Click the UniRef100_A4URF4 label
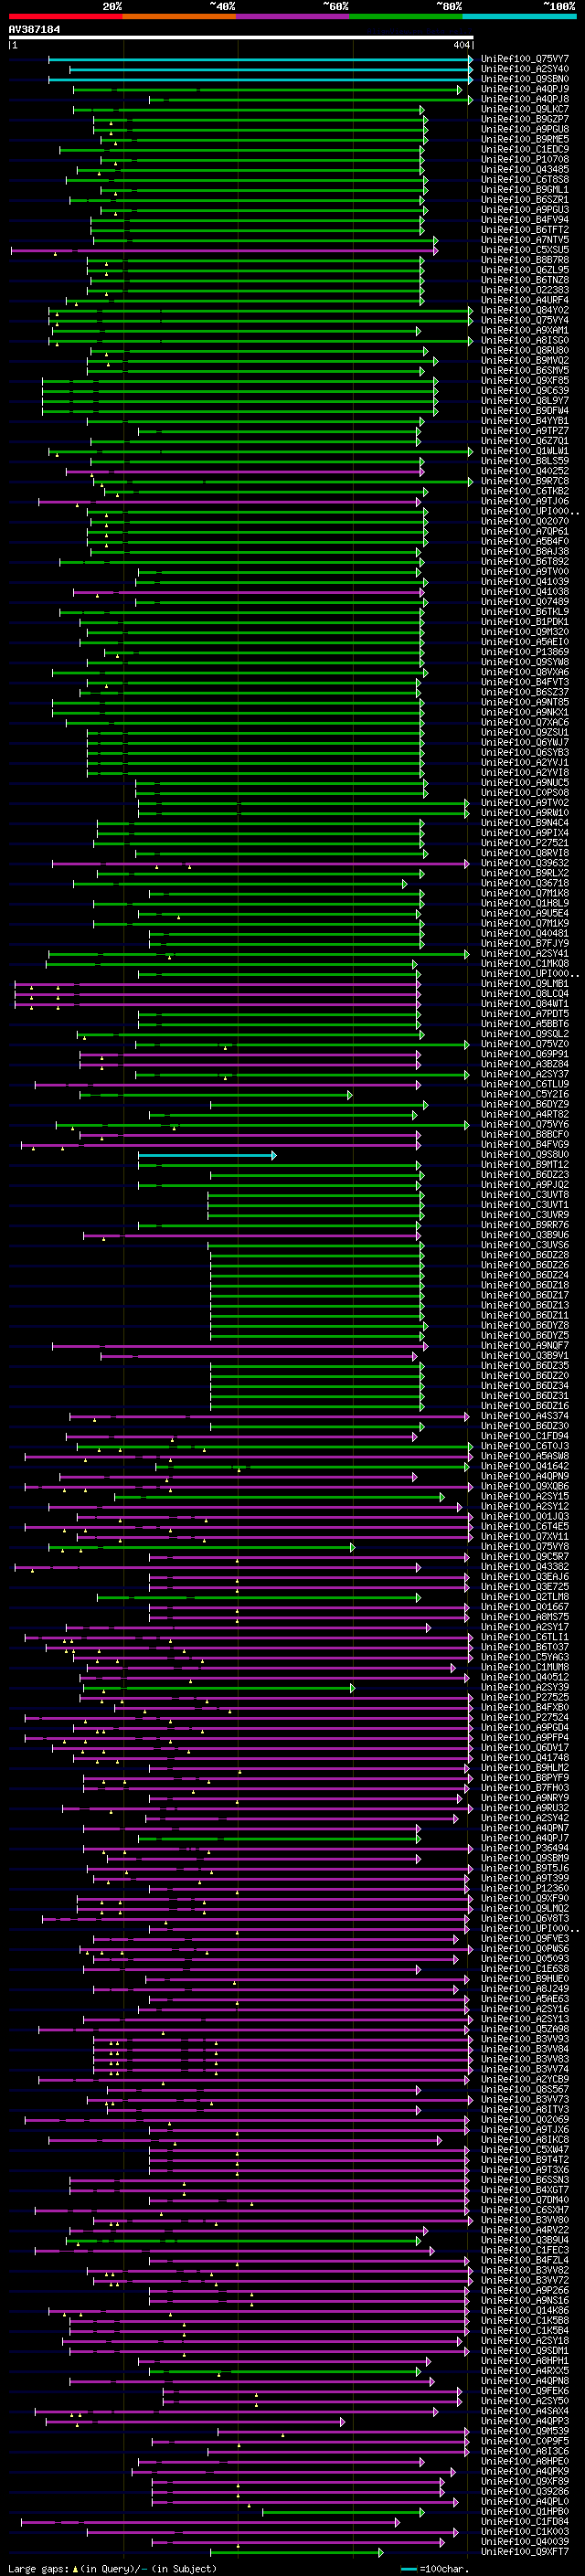 (x=524, y=300)
